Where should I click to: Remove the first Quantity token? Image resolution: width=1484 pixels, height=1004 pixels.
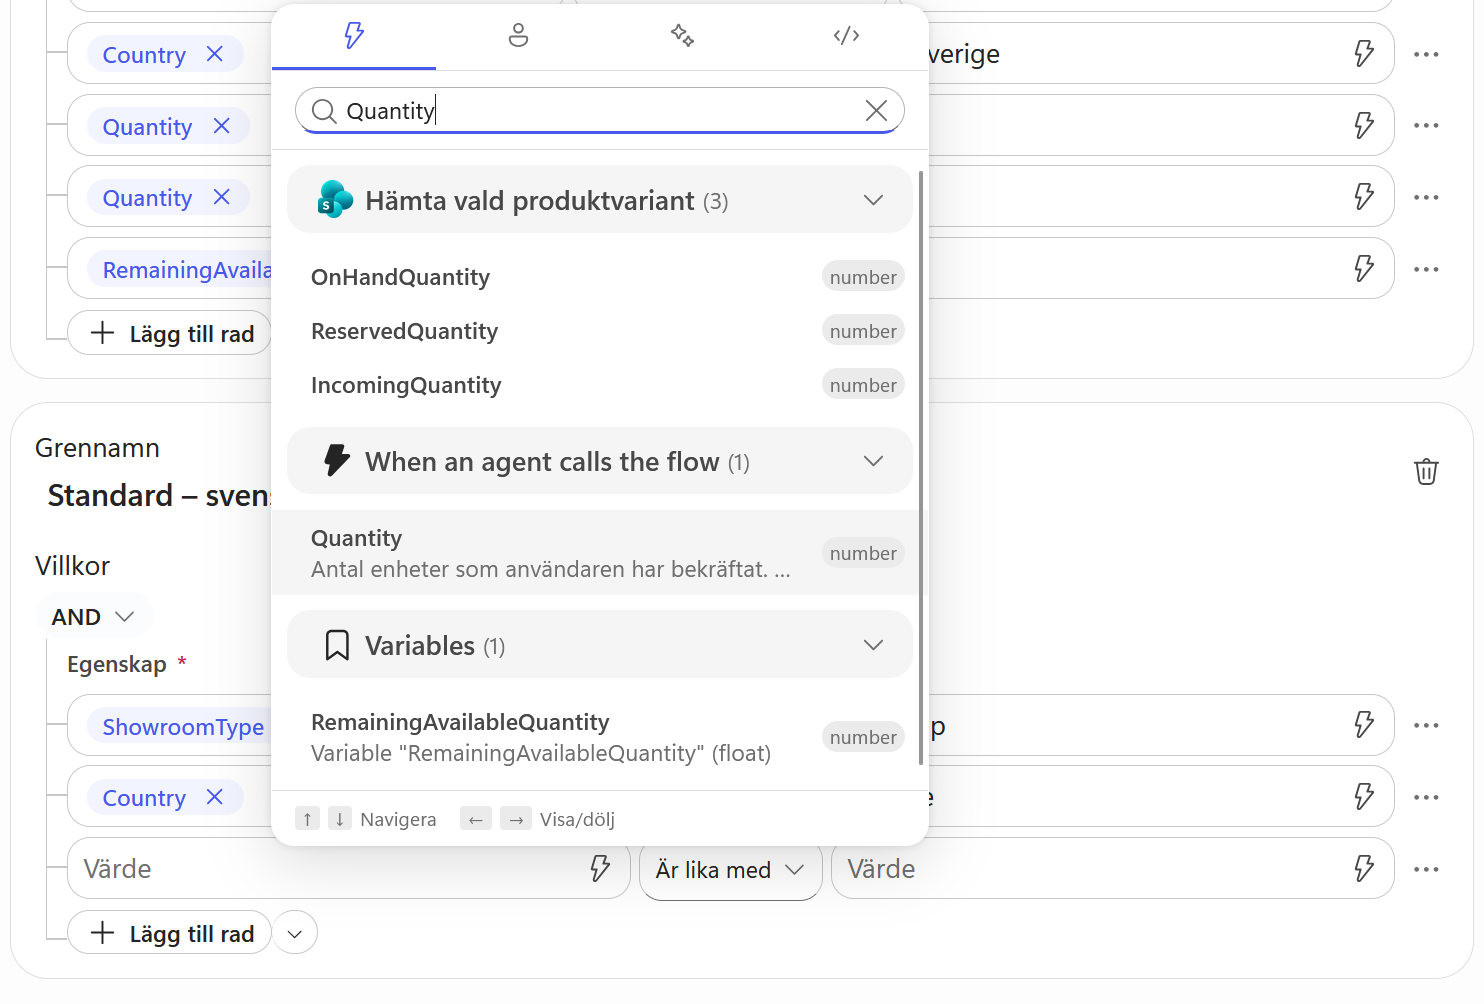(222, 126)
